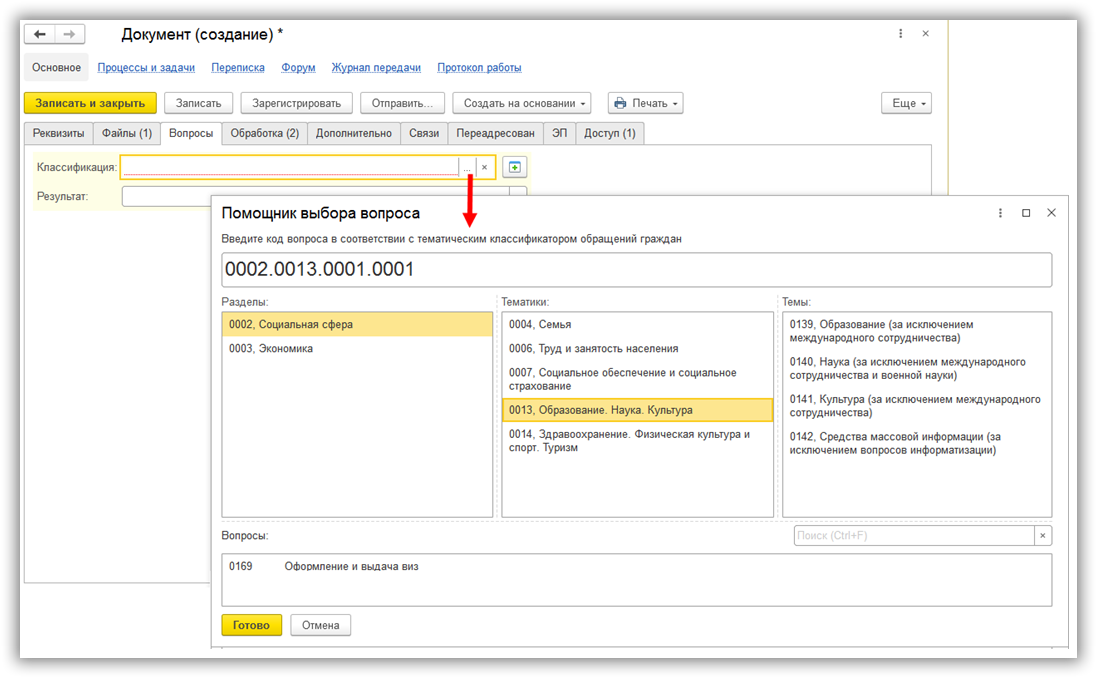Select topic 0006, Труд и занятость населения
The width and height of the screenshot is (1097, 678).
click(594, 349)
